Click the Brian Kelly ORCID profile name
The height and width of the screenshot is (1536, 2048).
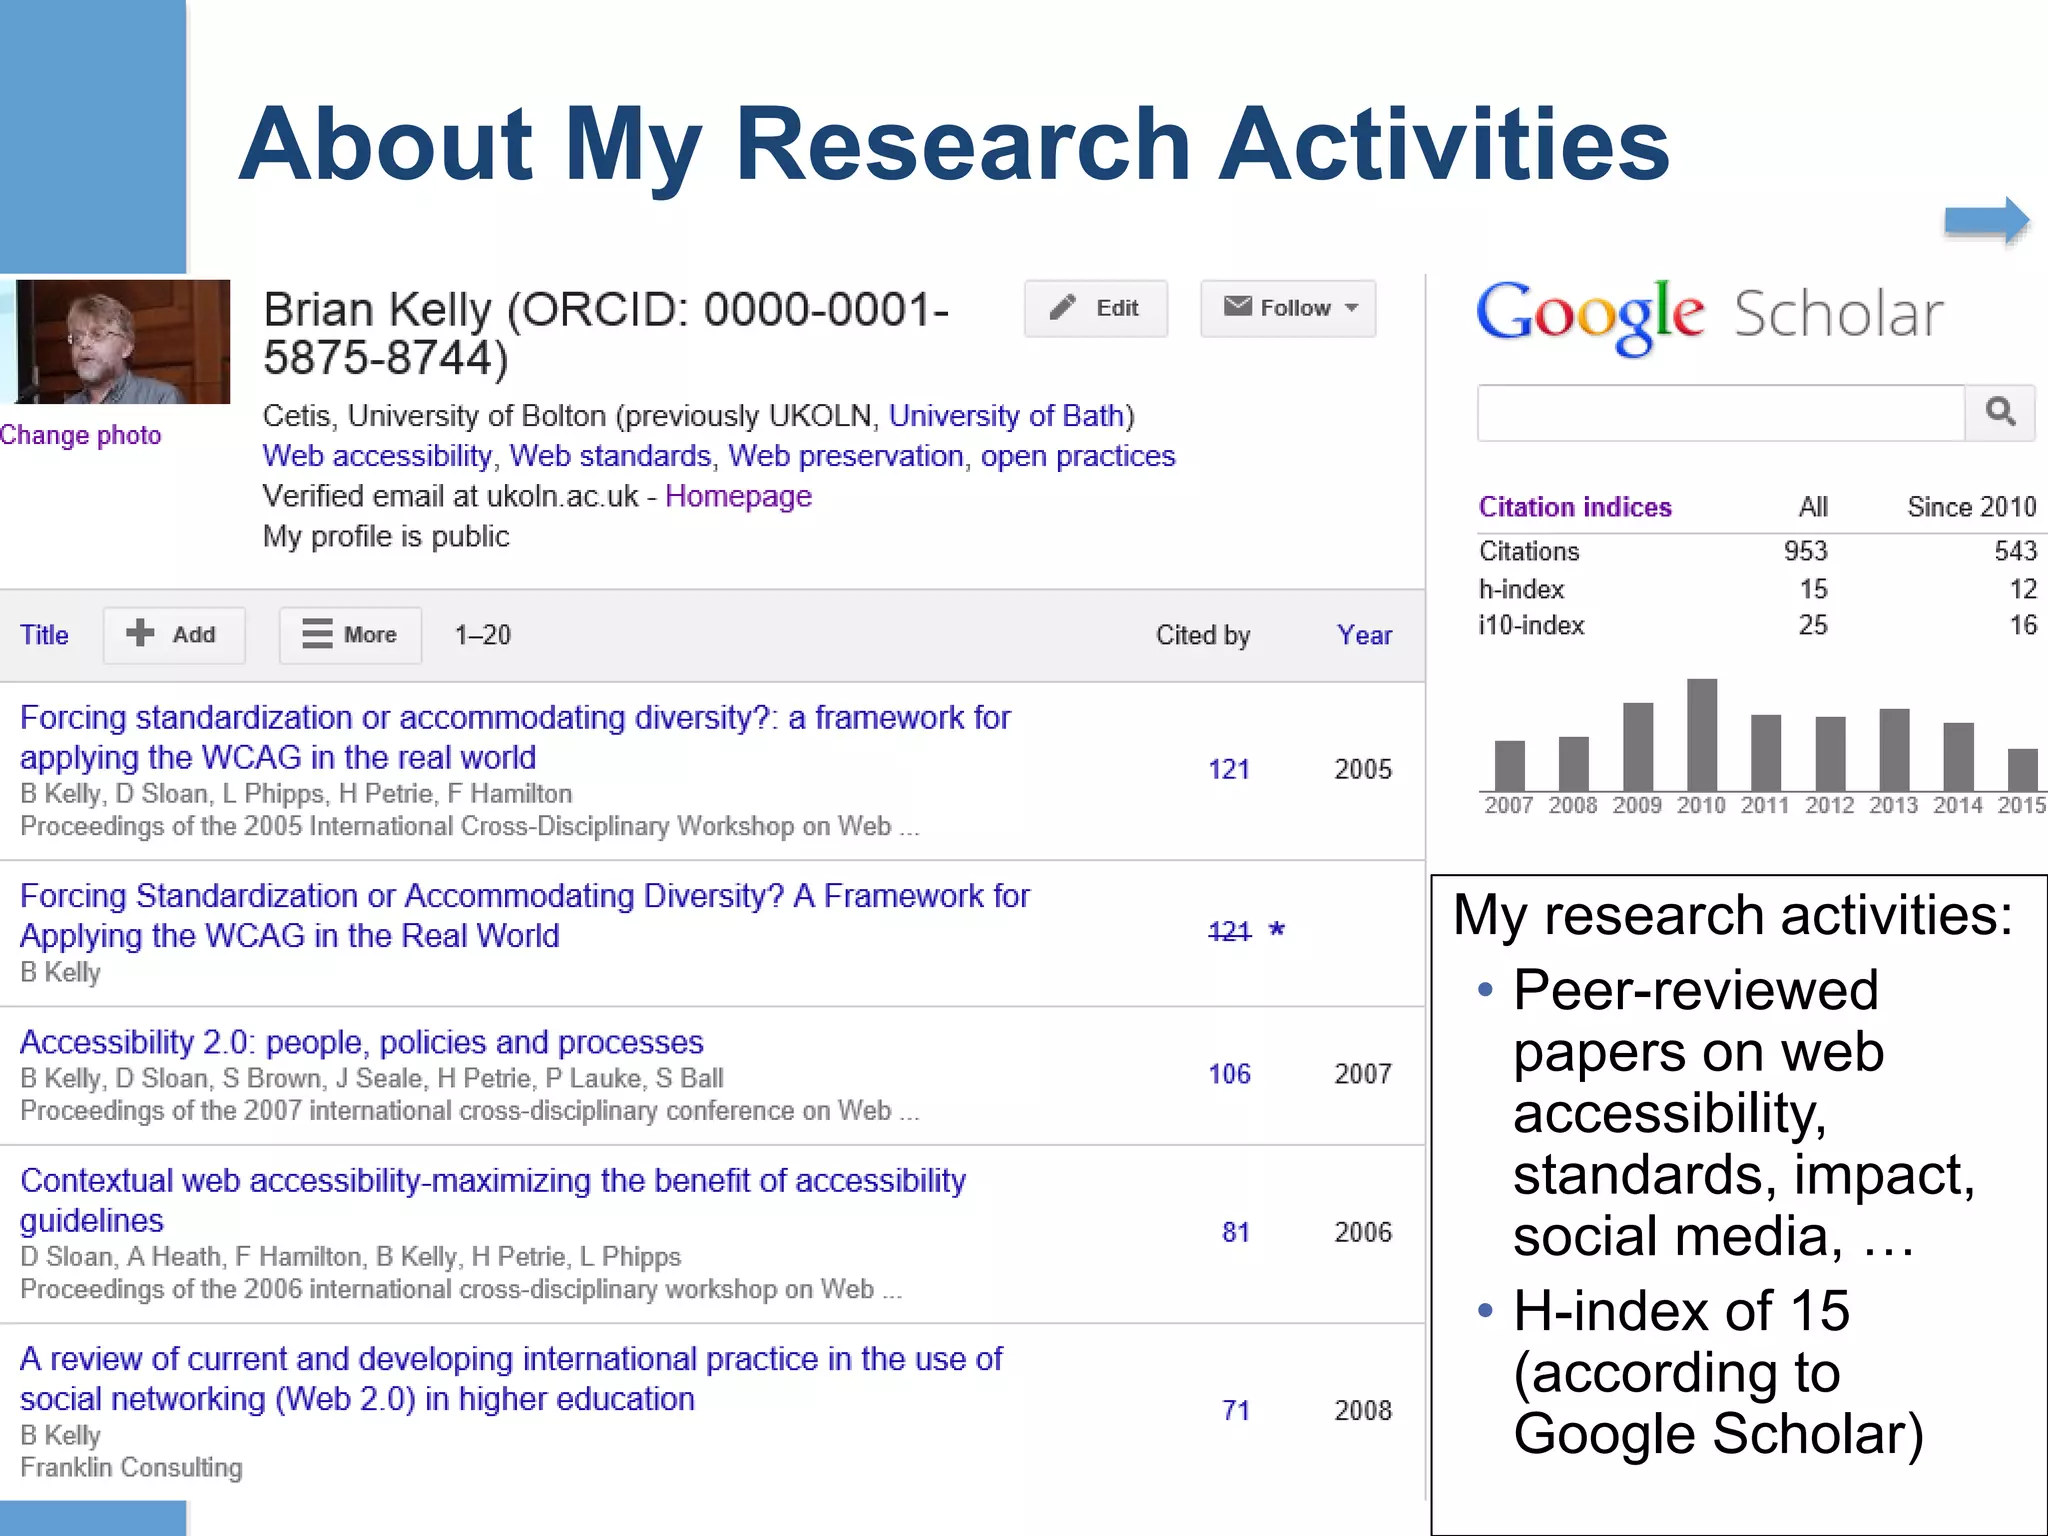click(606, 333)
